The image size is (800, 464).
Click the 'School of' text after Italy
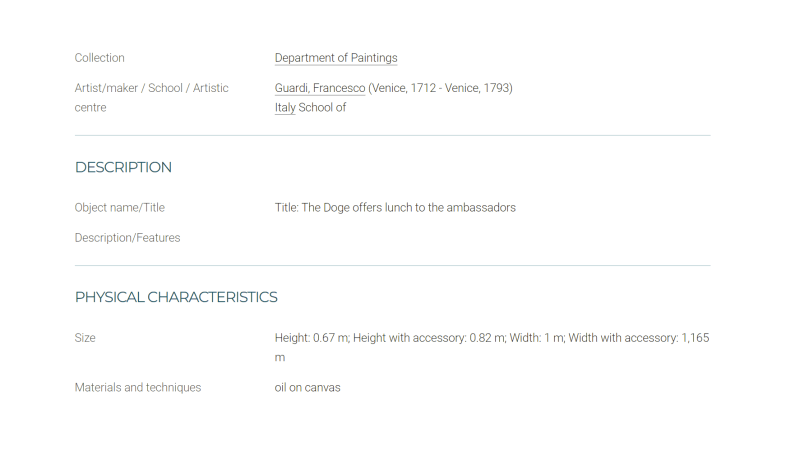[x=322, y=108]
